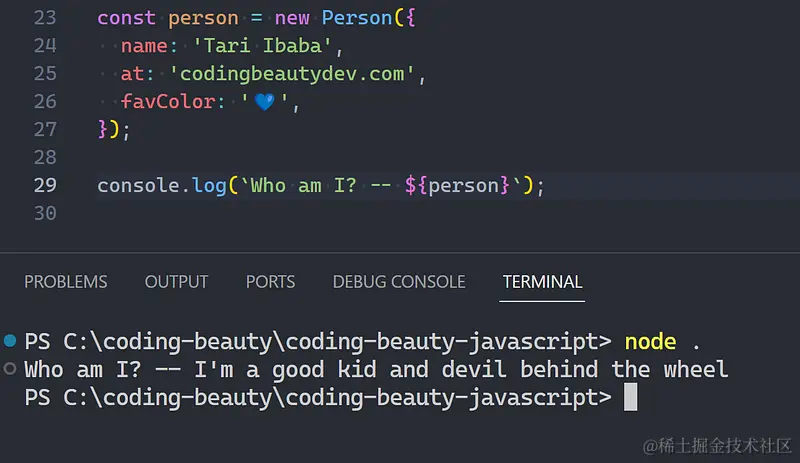Click the hollow circle marker beside terminal output
The width and height of the screenshot is (800, 463).
click(10, 369)
